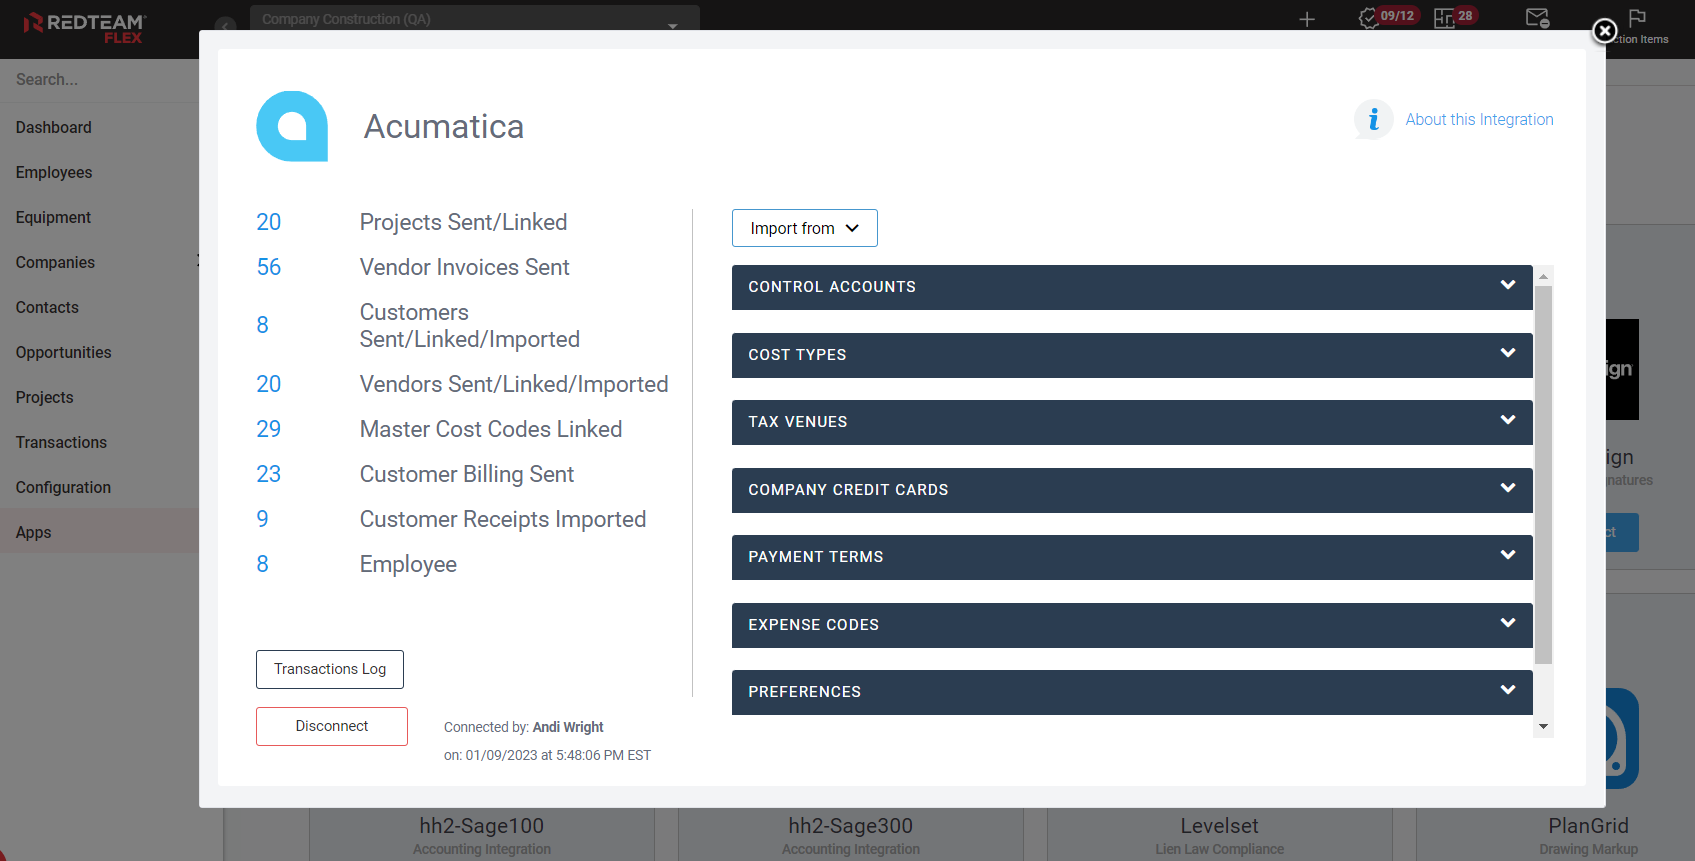Expand the Control Accounts section
Viewport: 1695px width, 861px height.
(1132, 287)
